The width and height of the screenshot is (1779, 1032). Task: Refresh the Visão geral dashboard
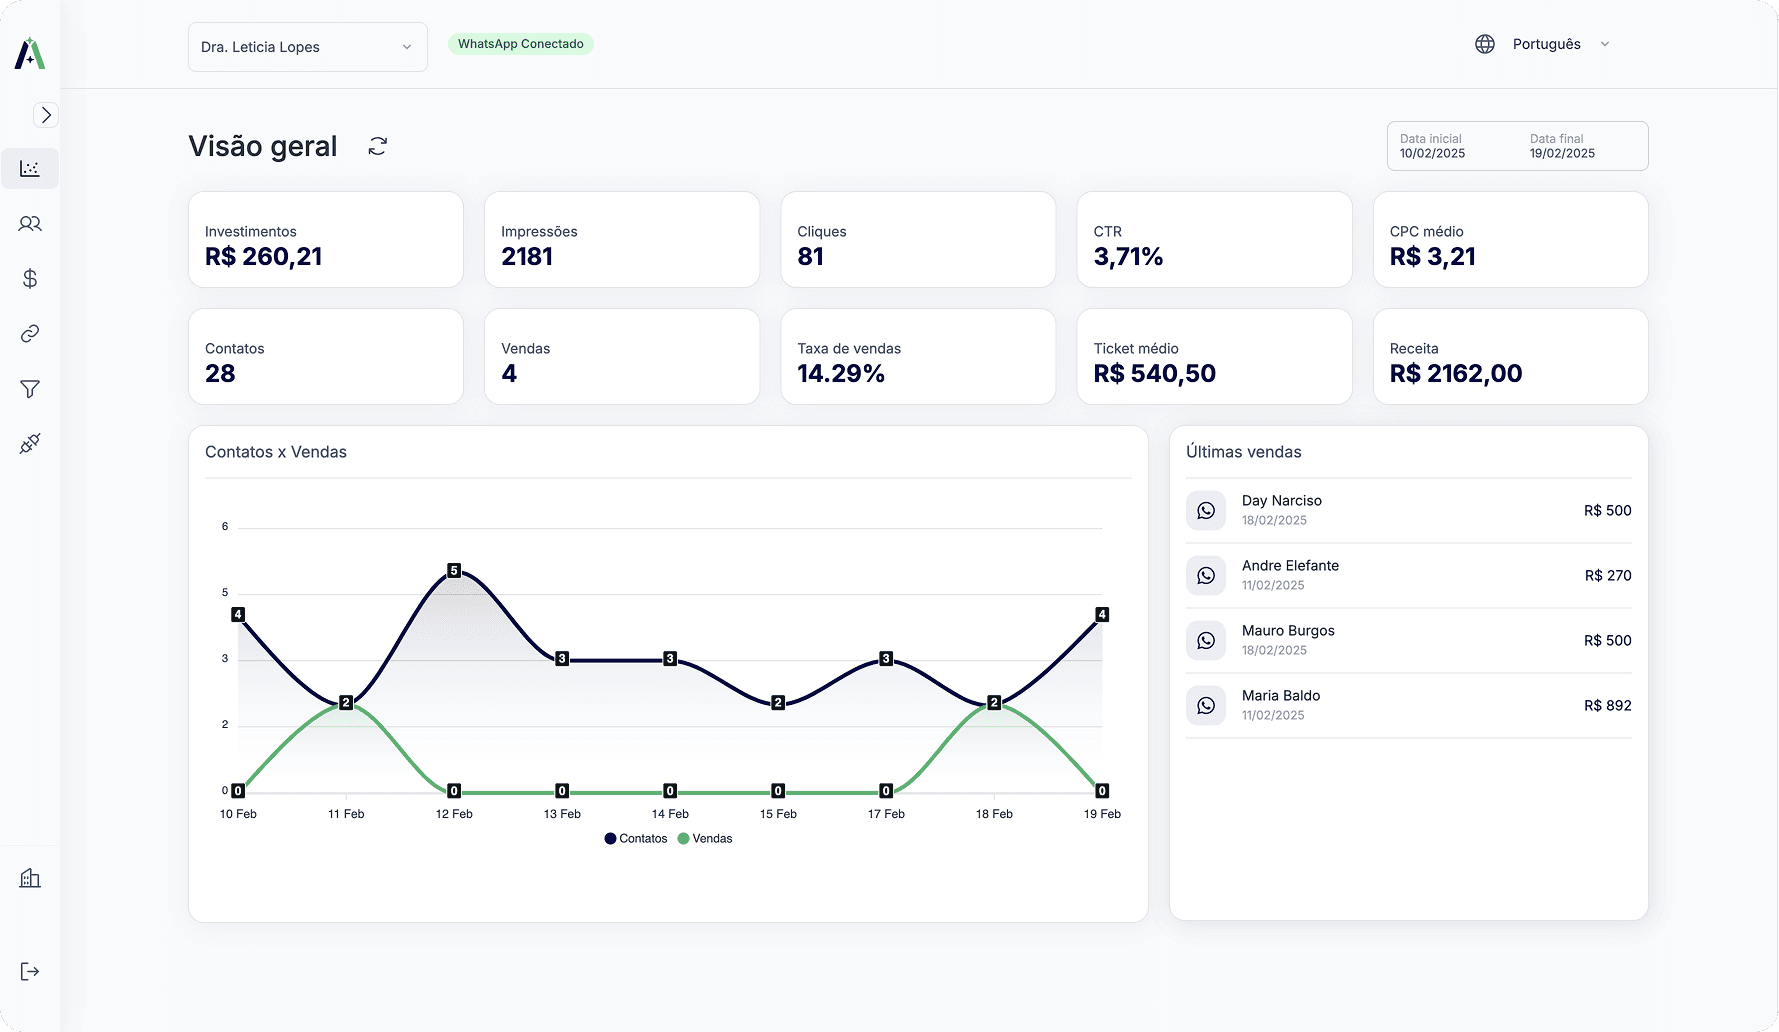(x=377, y=146)
